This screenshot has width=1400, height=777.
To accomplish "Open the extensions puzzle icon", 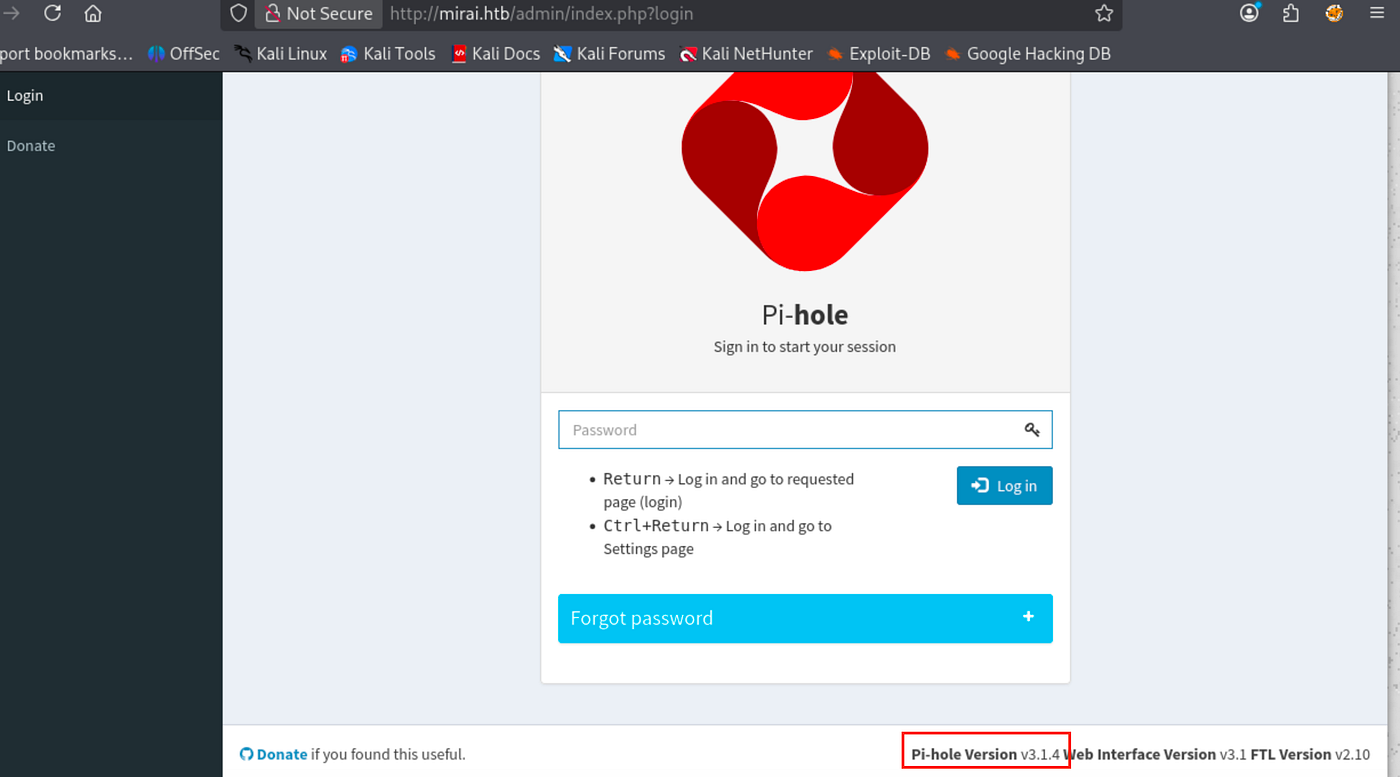I will [1291, 13].
